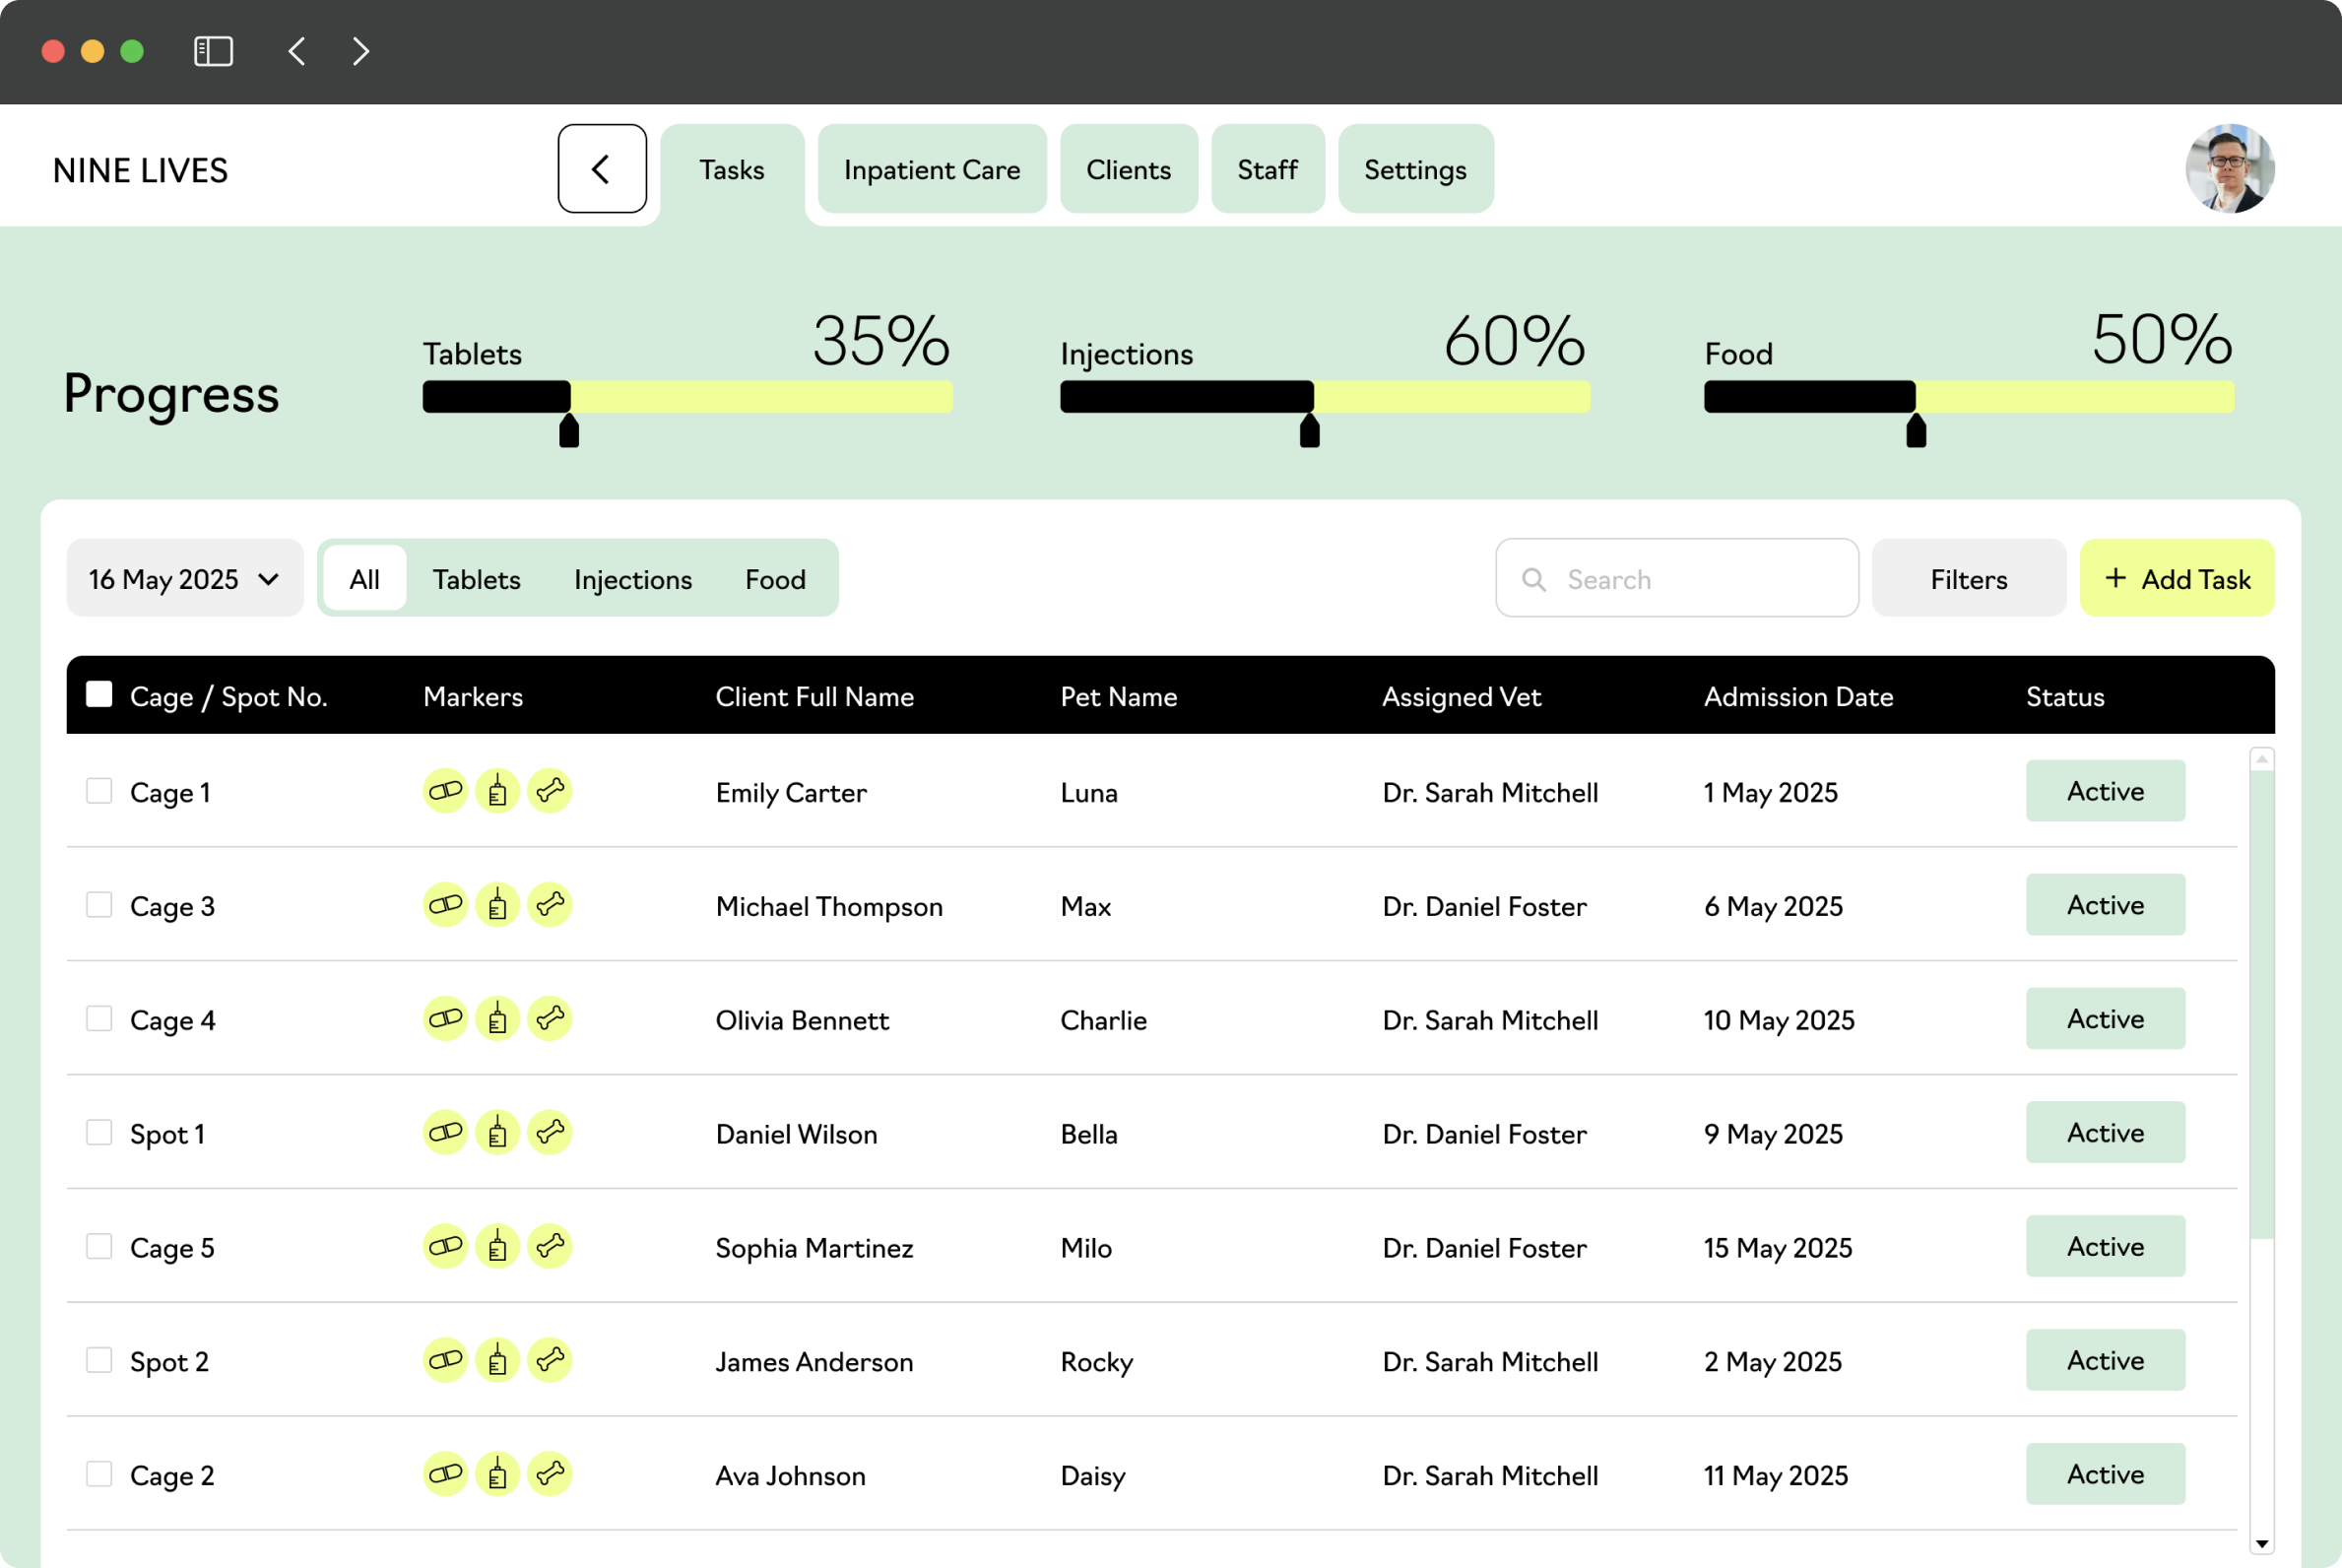The height and width of the screenshot is (1568, 2342).
Task: Click the food bone marker for Cage 4
Action: 549,1019
